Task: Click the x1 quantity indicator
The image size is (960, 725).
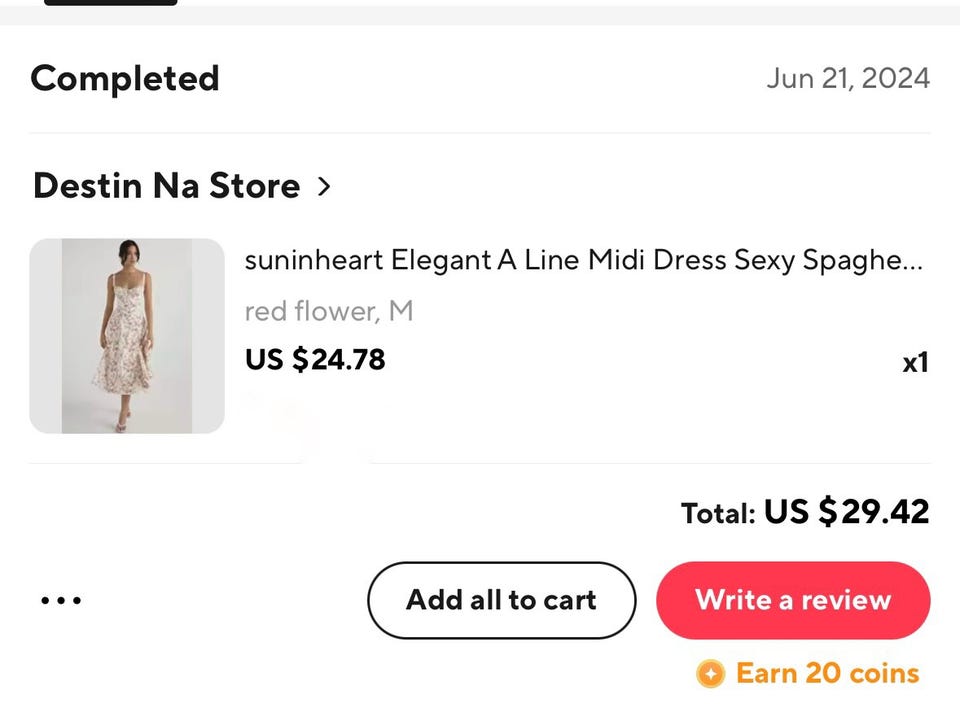Action: (915, 362)
